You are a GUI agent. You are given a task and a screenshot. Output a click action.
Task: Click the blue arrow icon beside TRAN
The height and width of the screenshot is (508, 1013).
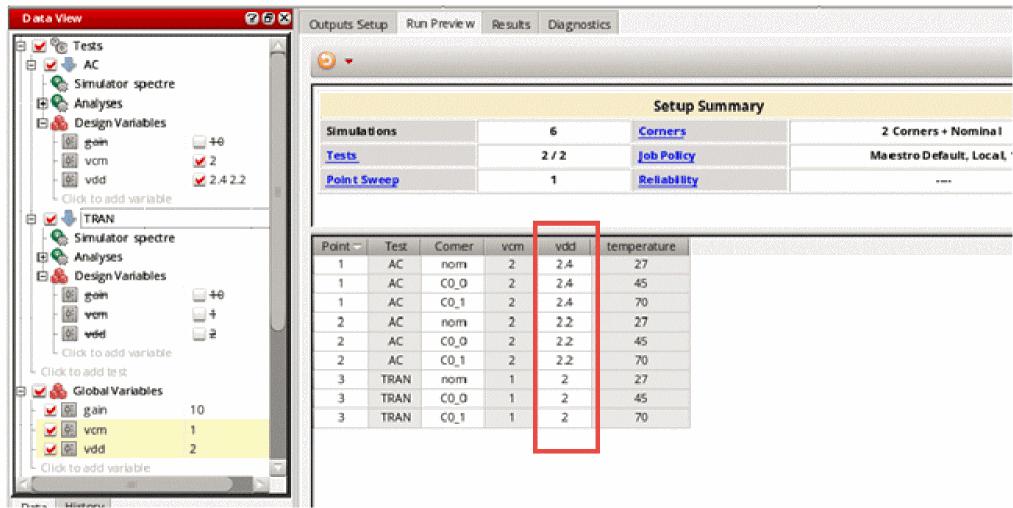pos(69,218)
